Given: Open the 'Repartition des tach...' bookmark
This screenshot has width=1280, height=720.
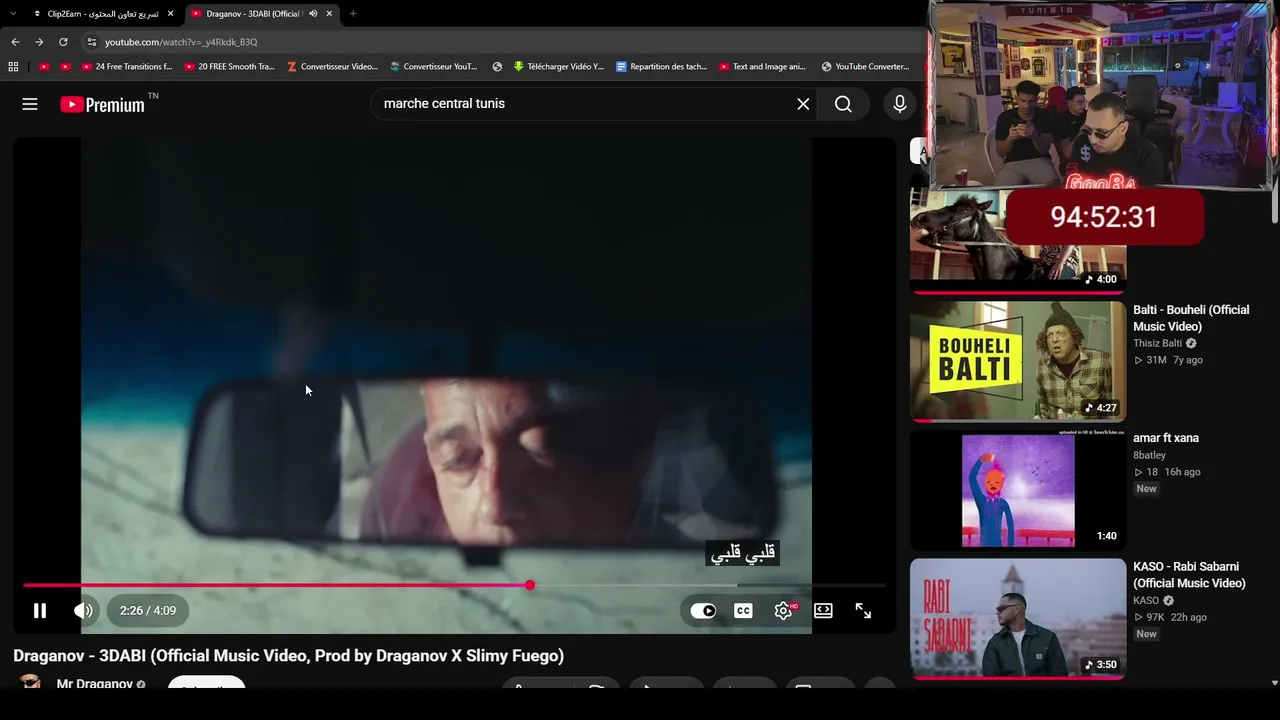Looking at the screenshot, I should 661,67.
